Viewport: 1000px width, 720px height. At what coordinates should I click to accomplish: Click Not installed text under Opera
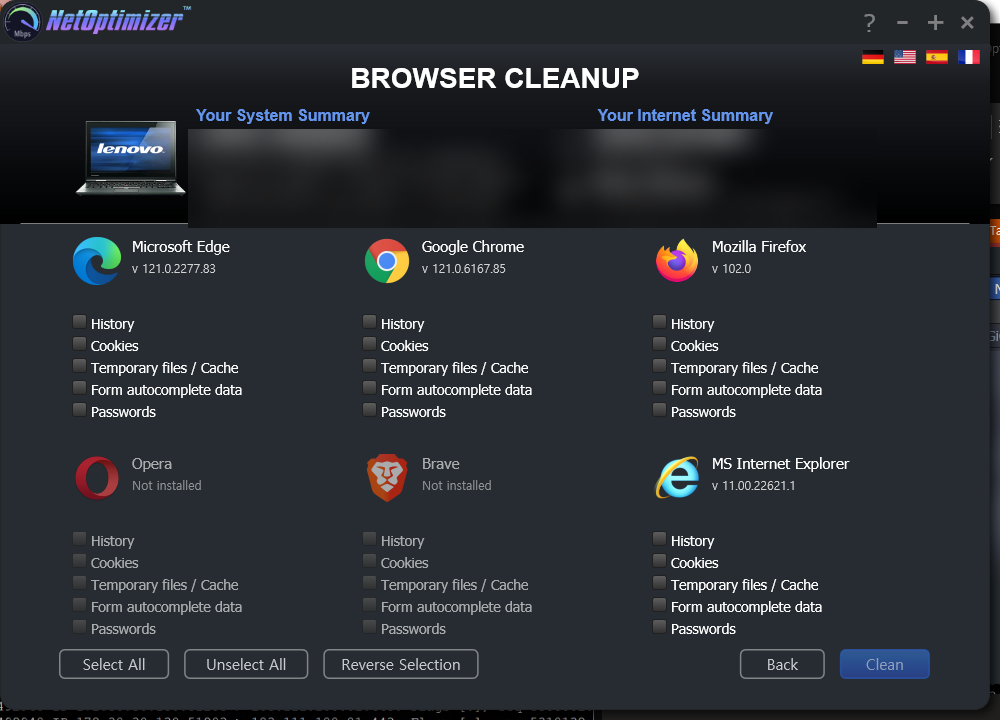(x=166, y=486)
